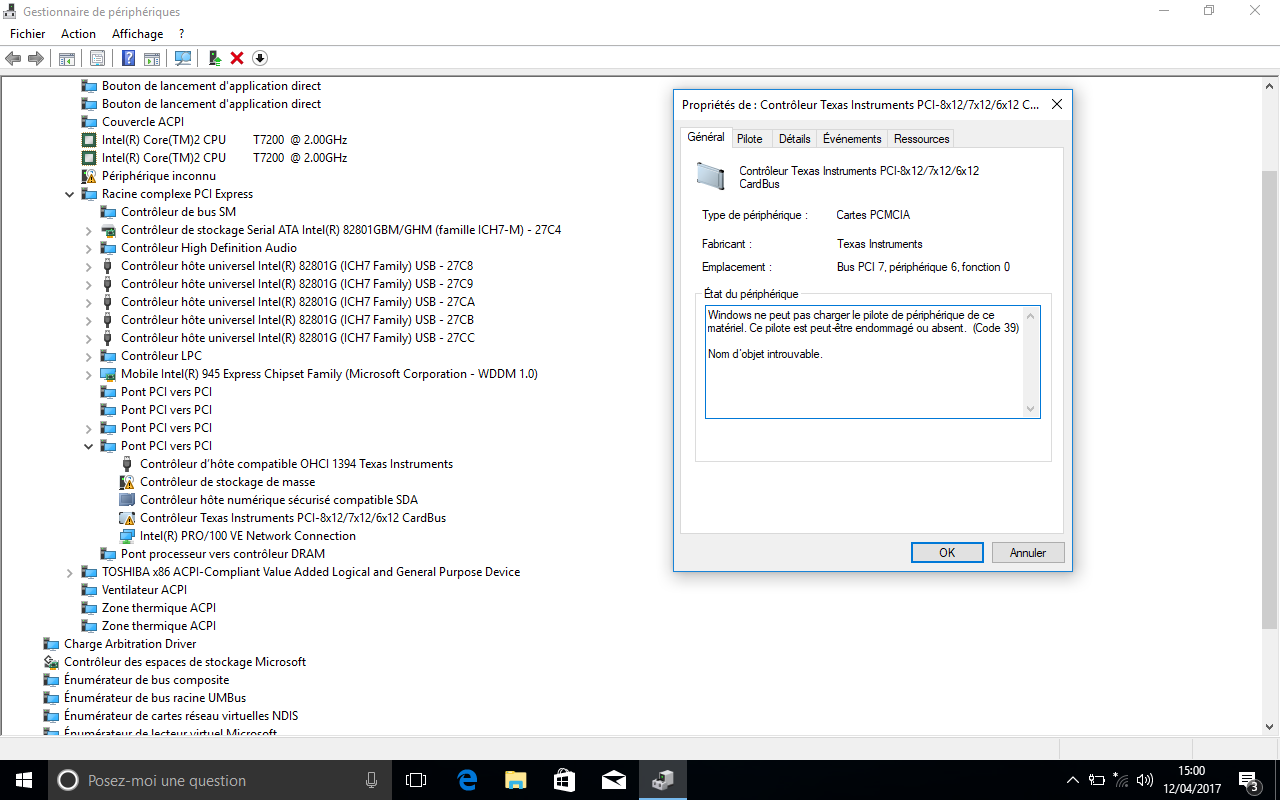The height and width of the screenshot is (800, 1280).
Task: Click the Intel PRO/100 VE network adapter icon
Action: pyautogui.click(x=127, y=536)
